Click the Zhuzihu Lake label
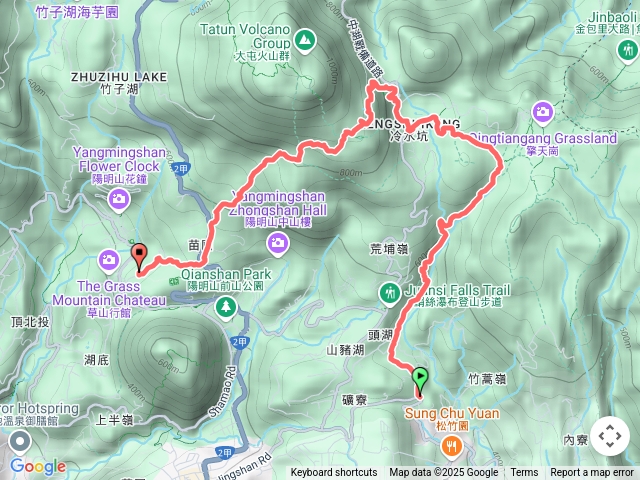Viewport: 640px width, 480px height. coord(119,83)
